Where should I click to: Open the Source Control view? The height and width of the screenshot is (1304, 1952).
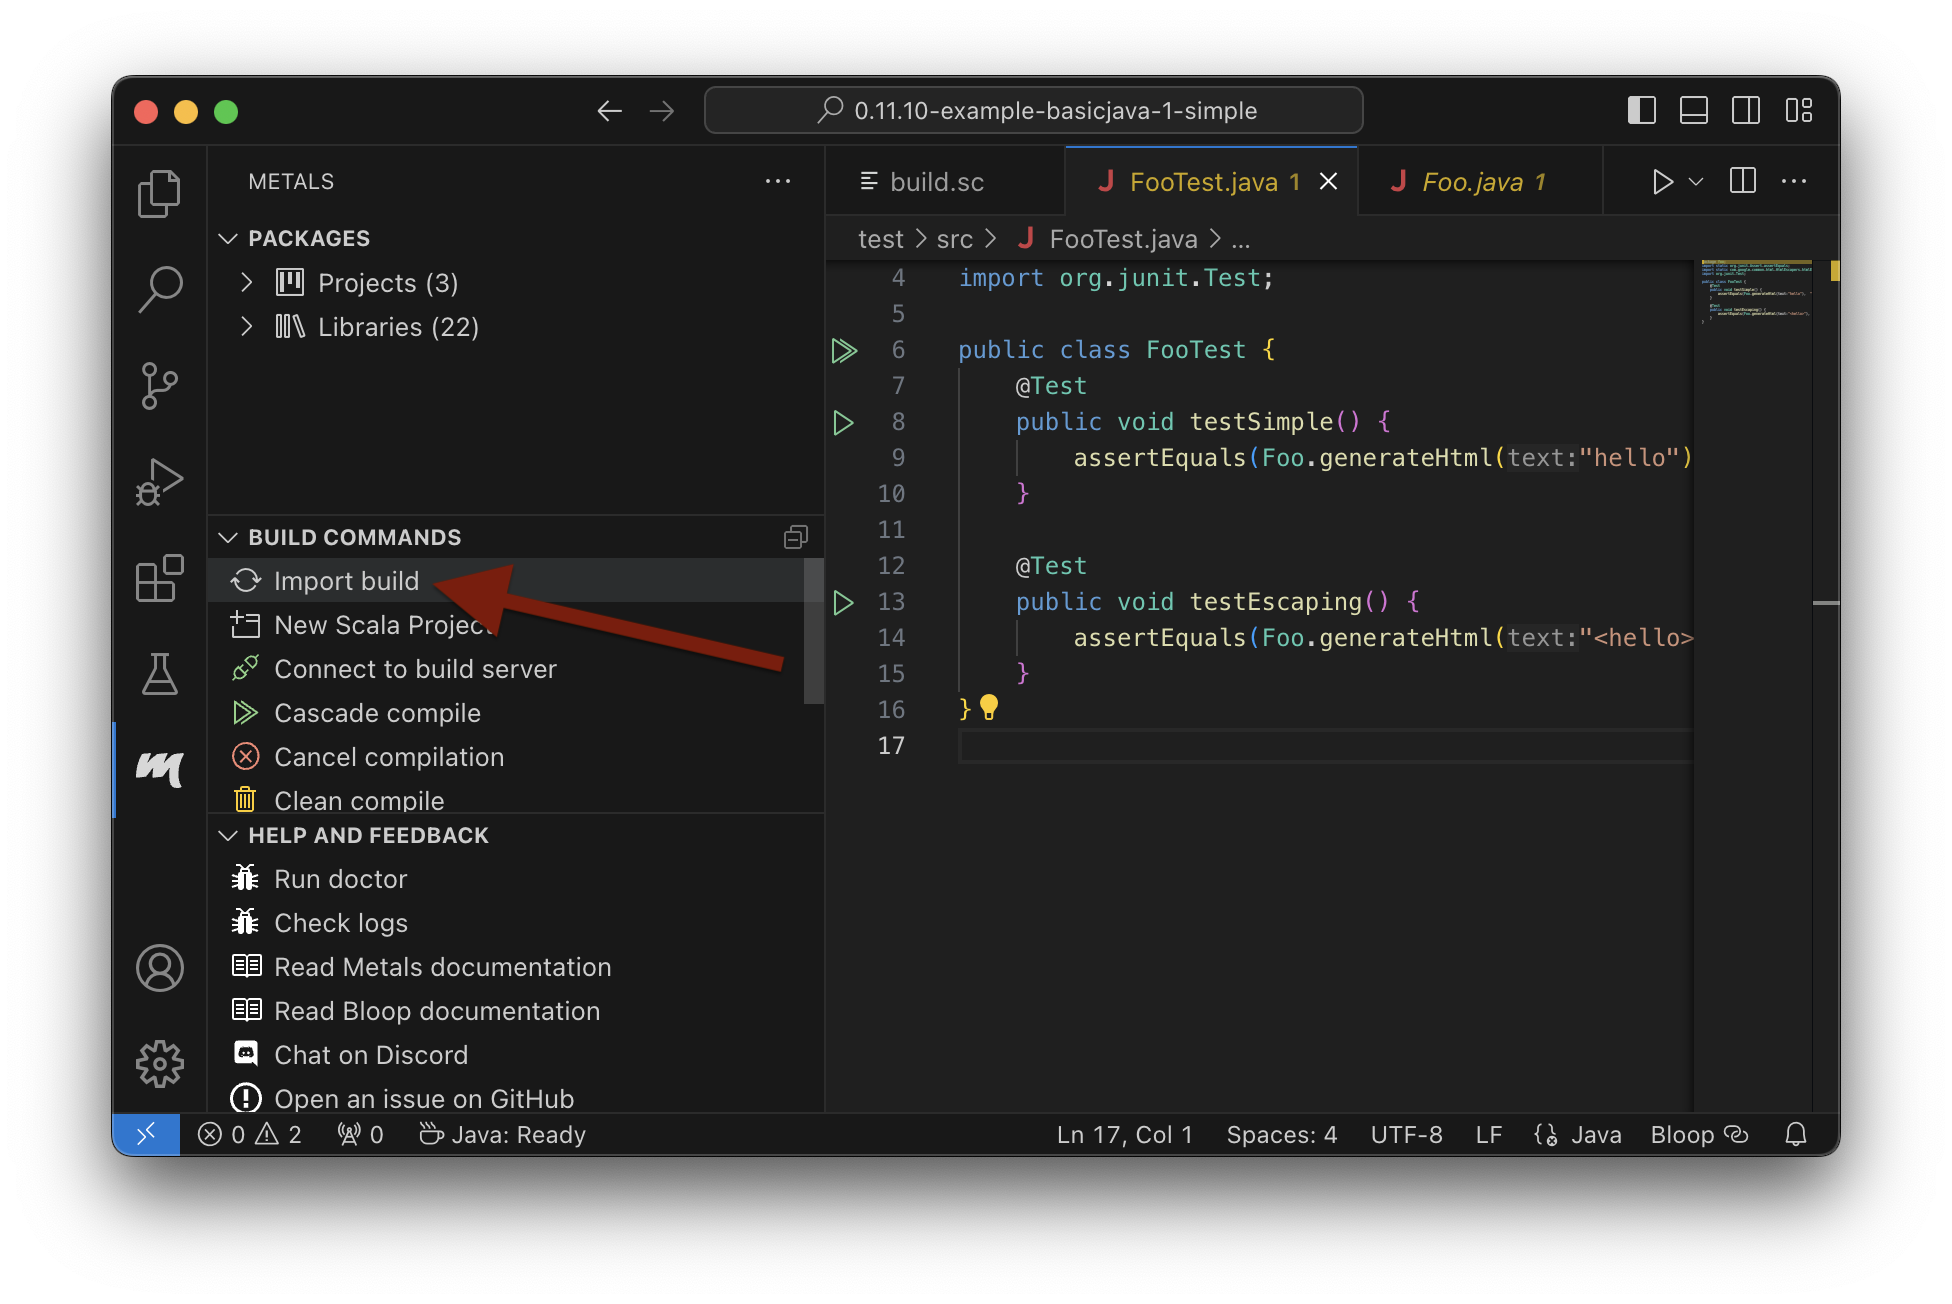[160, 385]
